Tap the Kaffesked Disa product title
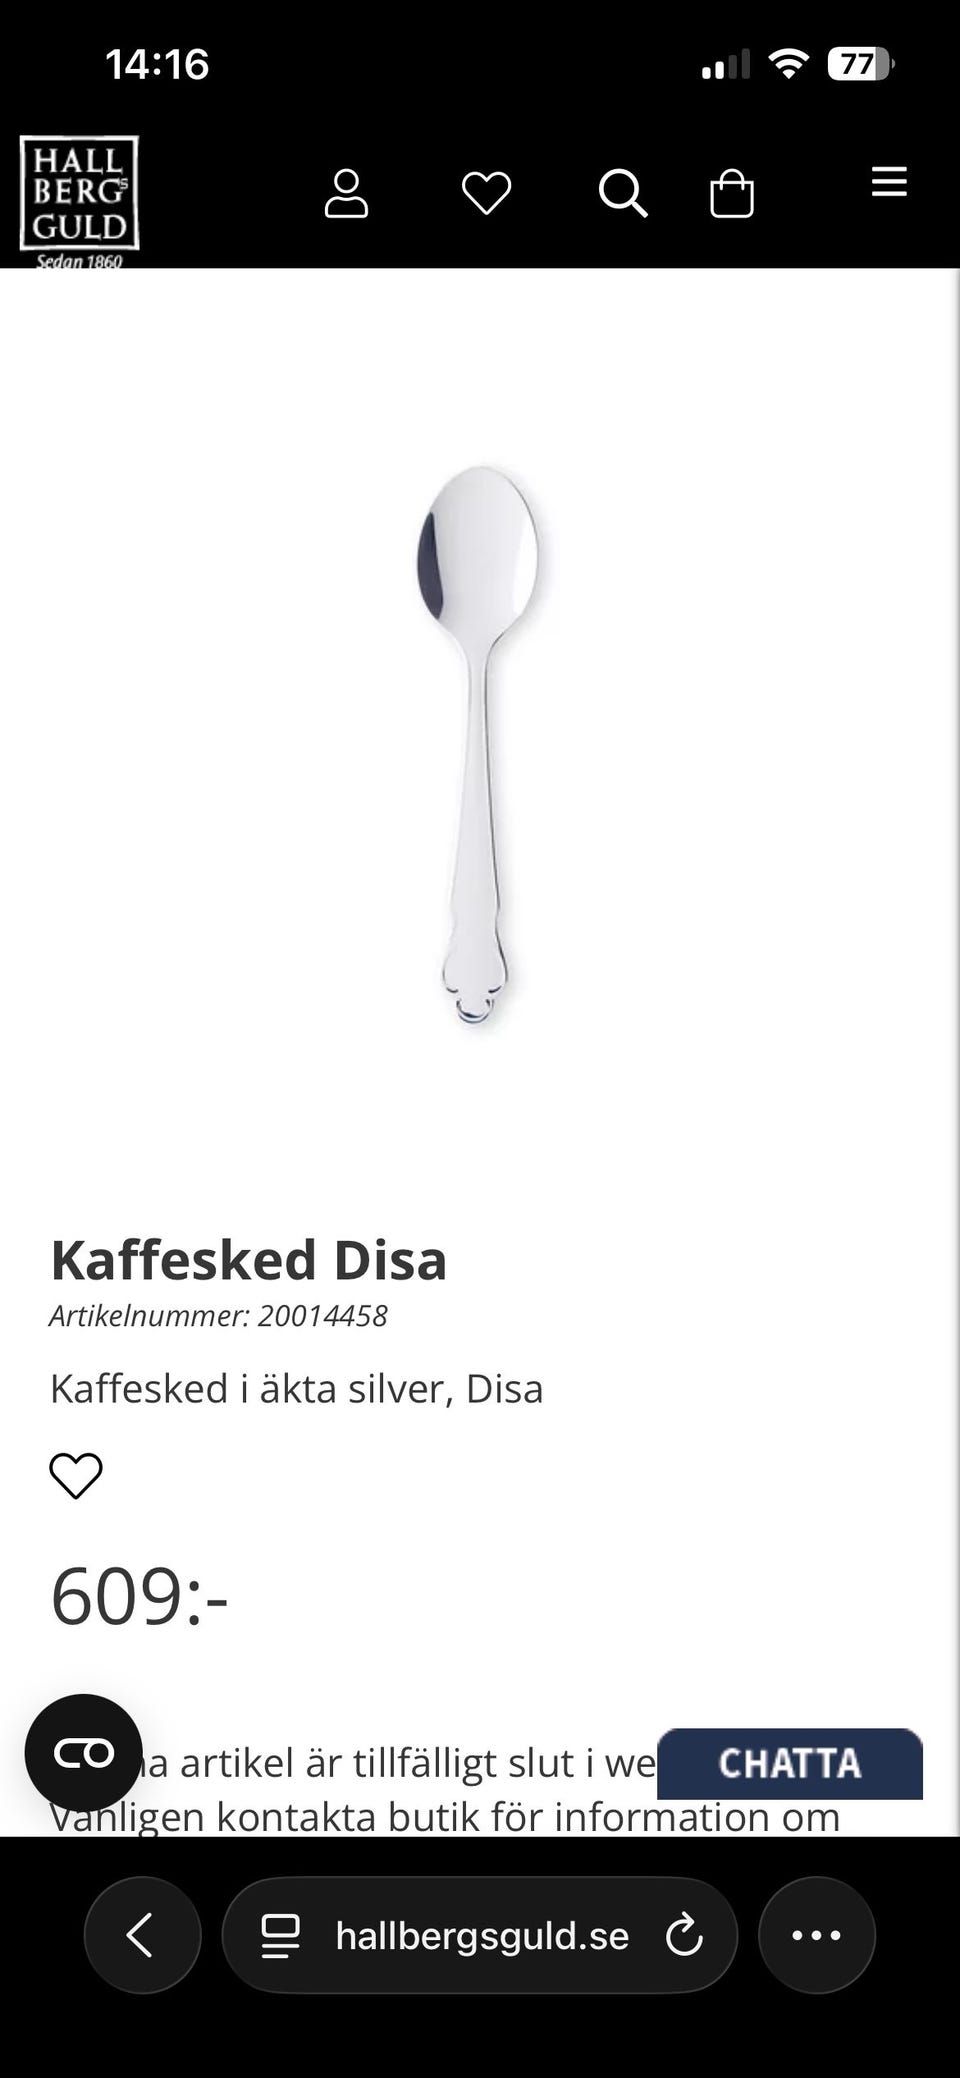The height and width of the screenshot is (2078, 960). point(248,1259)
